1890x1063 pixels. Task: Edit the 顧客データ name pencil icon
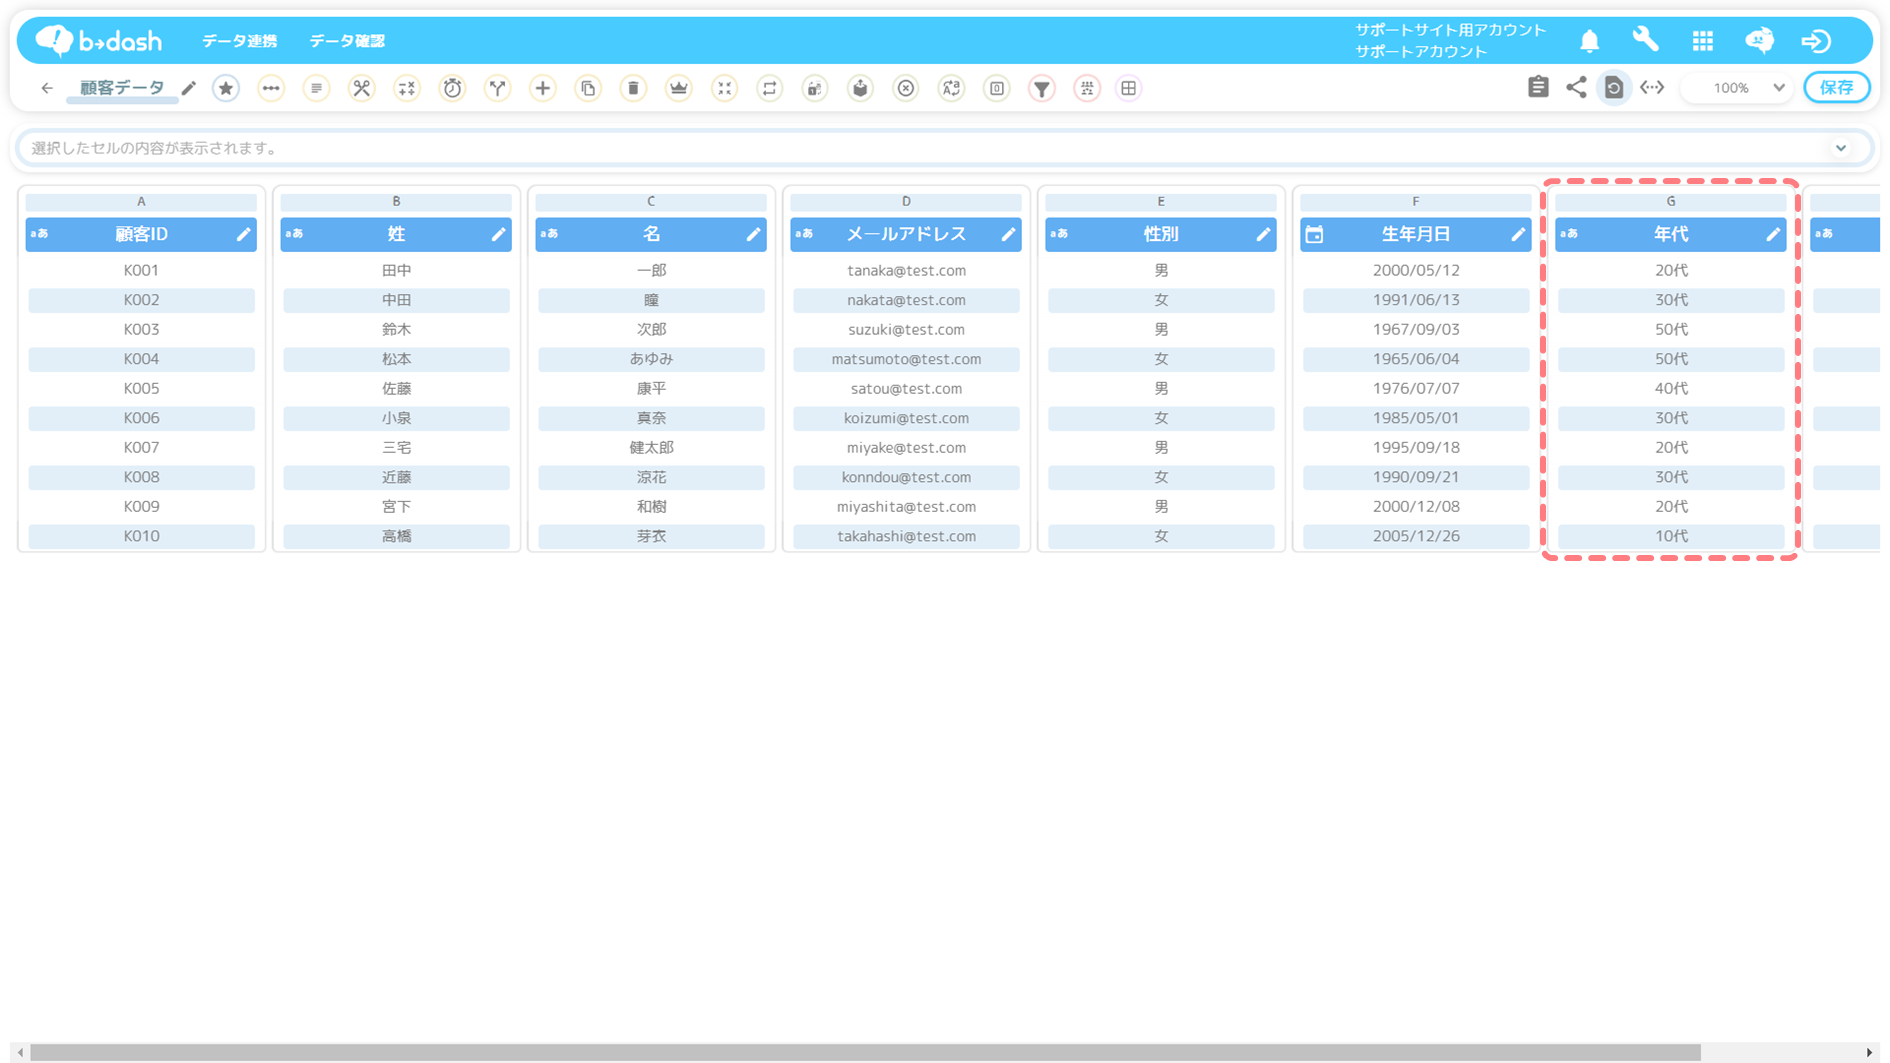coord(189,88)
